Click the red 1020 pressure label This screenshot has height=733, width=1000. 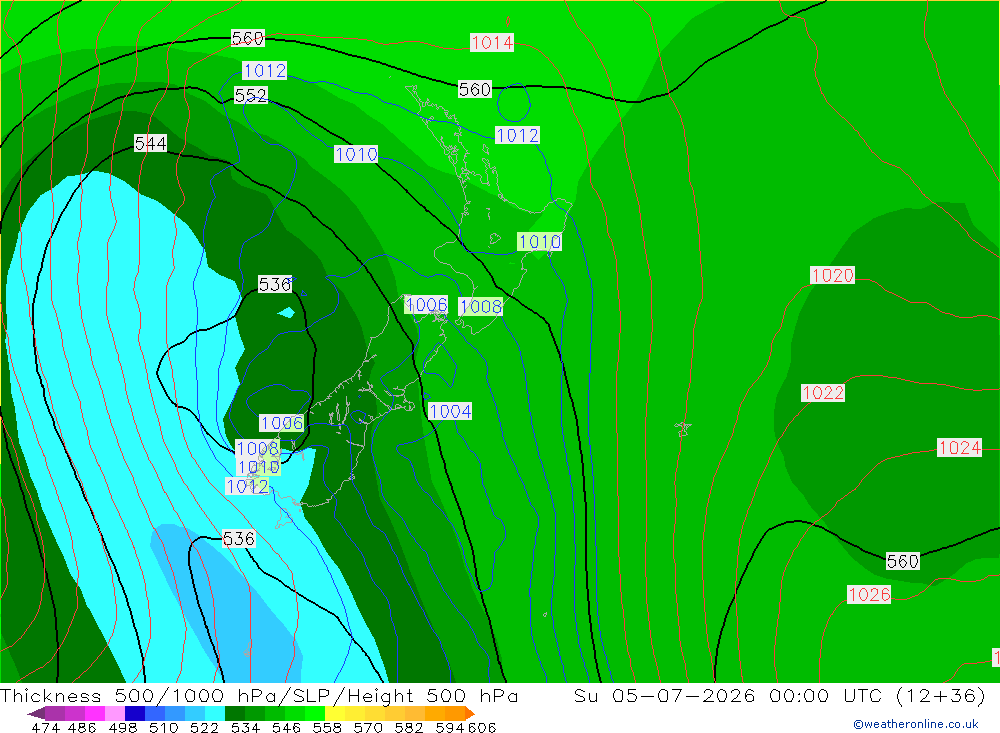(832, 275)
